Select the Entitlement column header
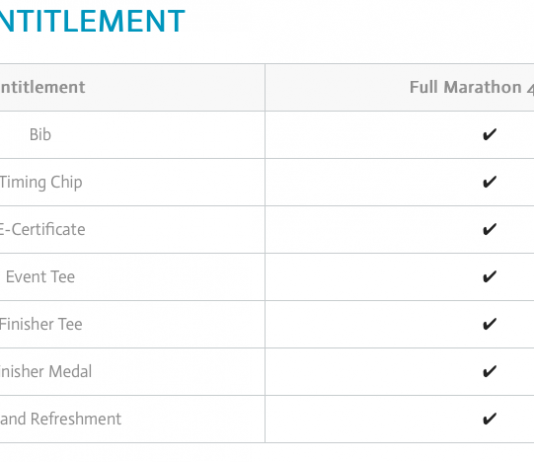Viewport: 534px width, 462px height. click(x=42, y=87)
